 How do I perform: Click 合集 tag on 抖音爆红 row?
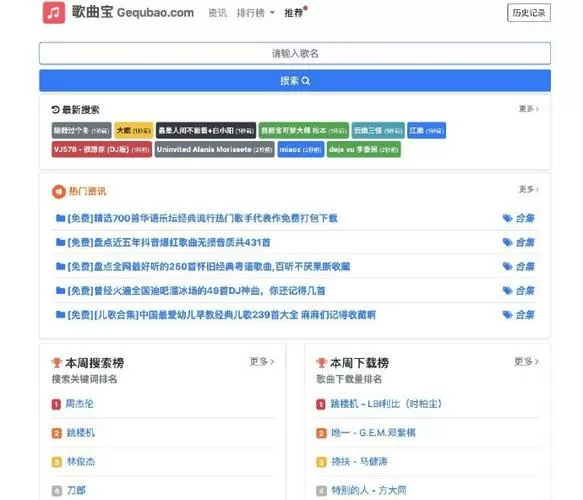(519, 243)
